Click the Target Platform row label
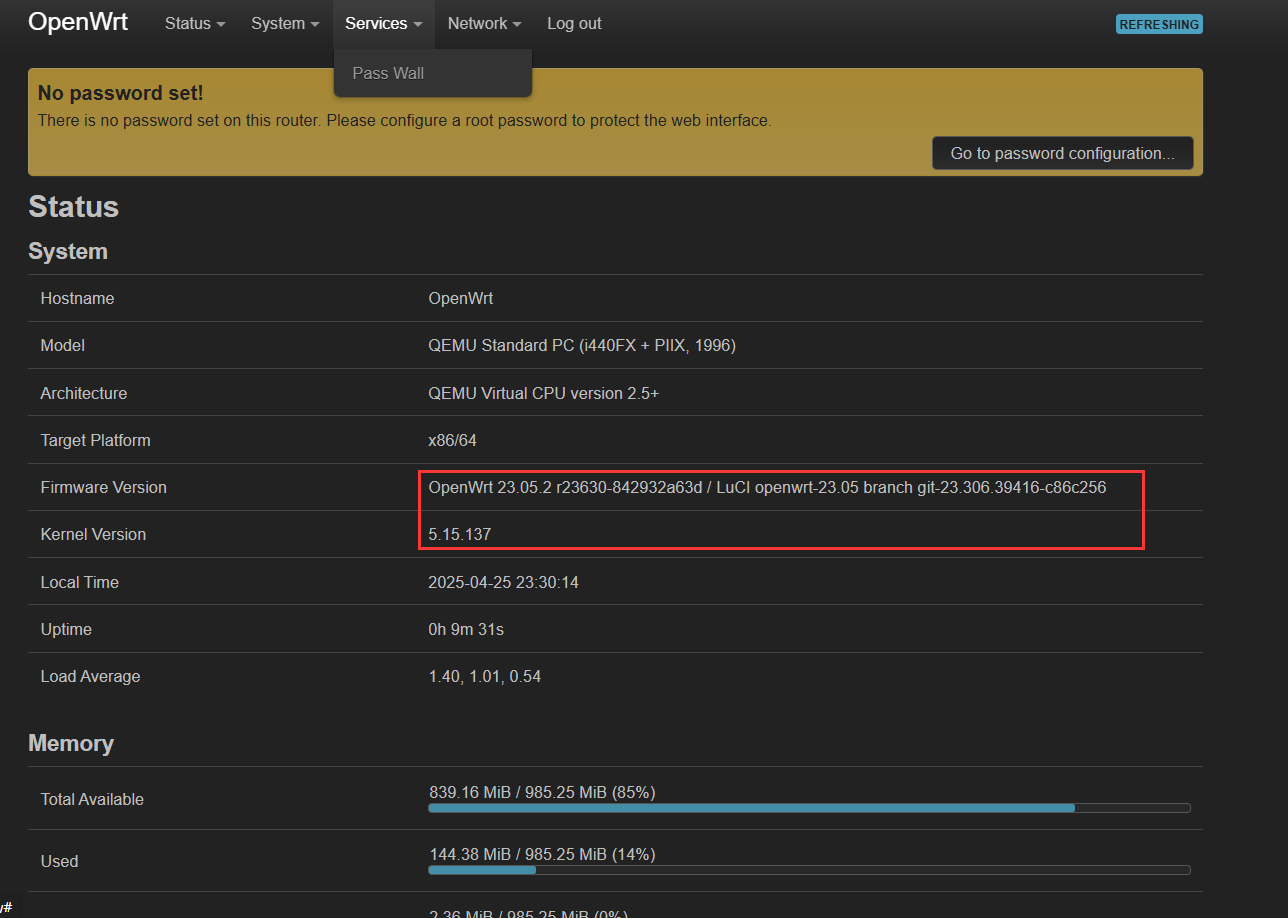Image resolution: width=1288 pixels, height=918 pixels. pos(95,440)
